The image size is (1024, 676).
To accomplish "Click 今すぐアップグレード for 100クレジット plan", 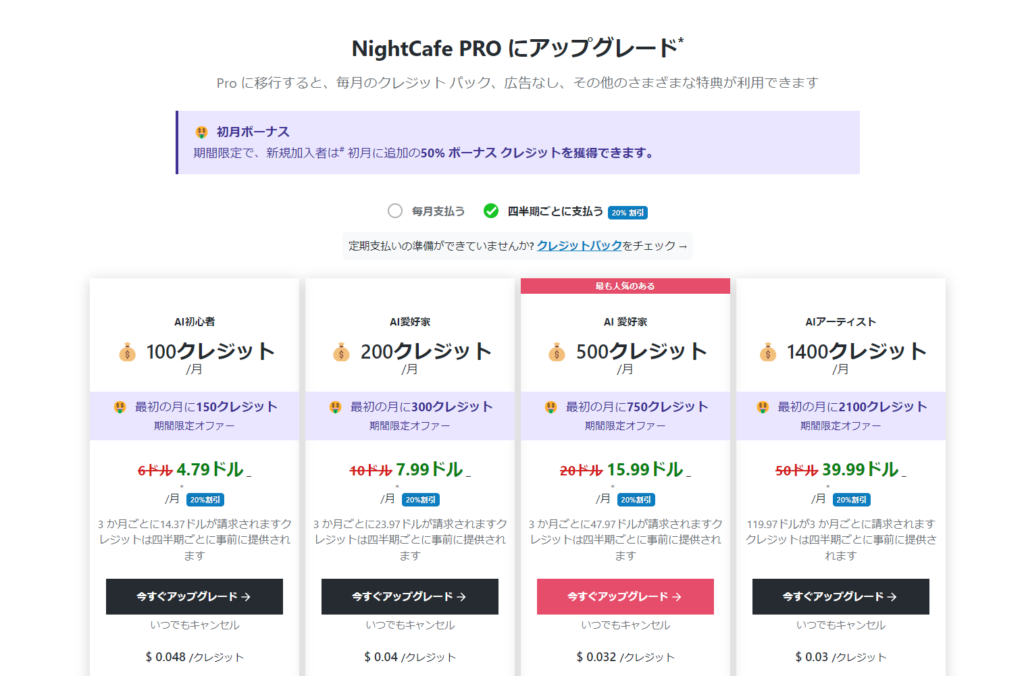I will click(x=194, y=596).
